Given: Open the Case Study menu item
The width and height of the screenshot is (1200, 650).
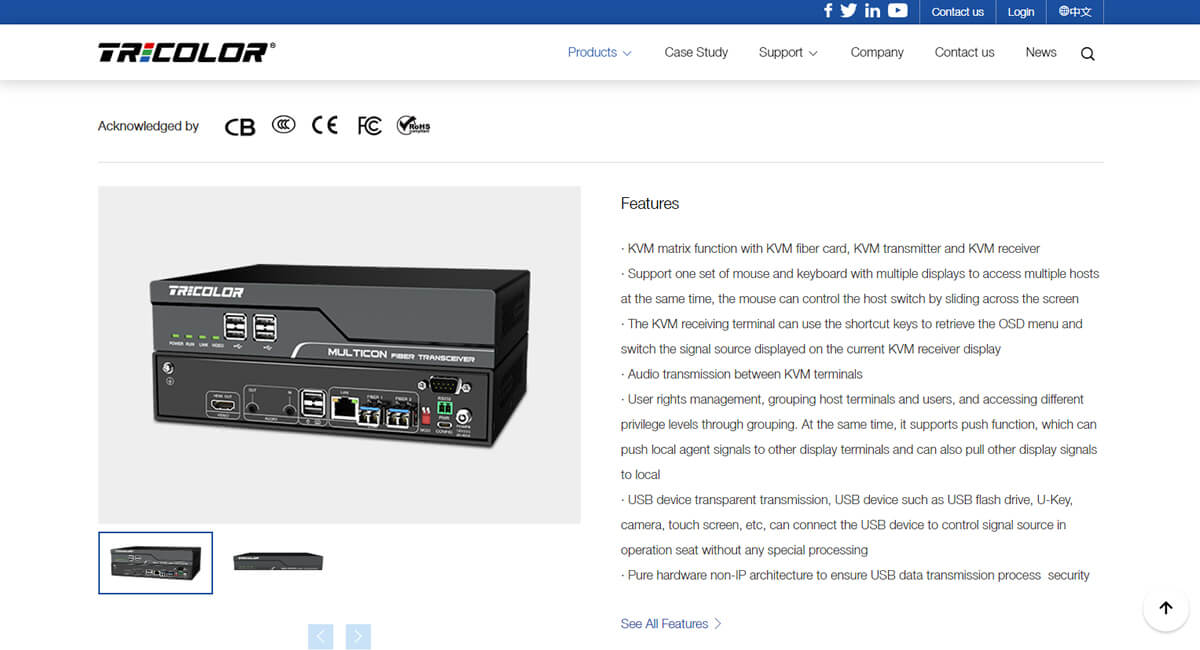Looking at the screenshot, I should tap(696, 53).
